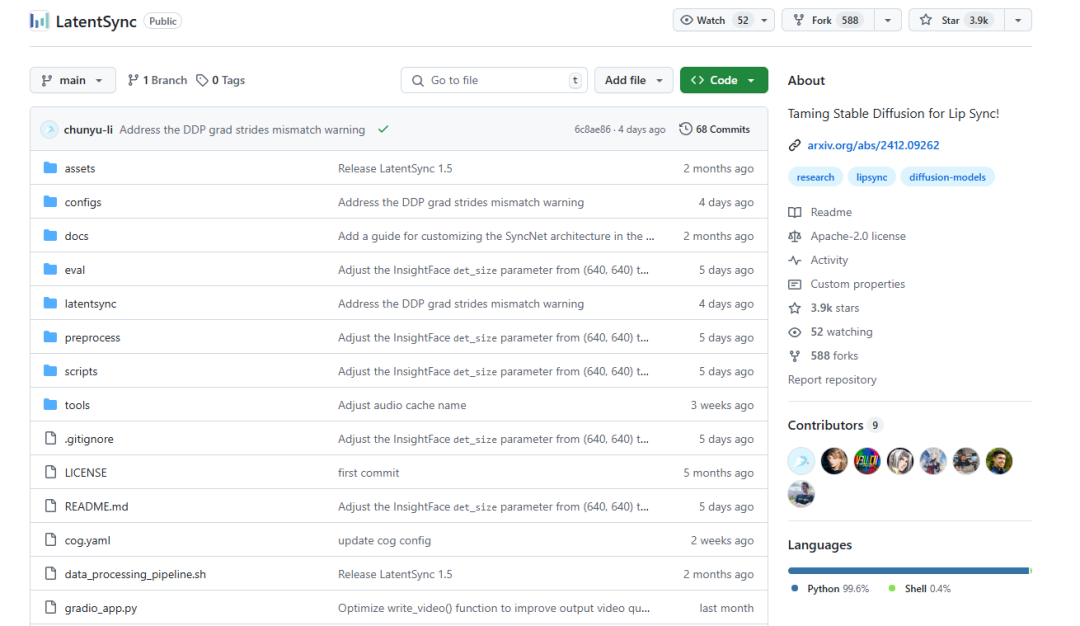
Task: Click the link icon beside the arxiv URL
Action: tap(795, 145)
